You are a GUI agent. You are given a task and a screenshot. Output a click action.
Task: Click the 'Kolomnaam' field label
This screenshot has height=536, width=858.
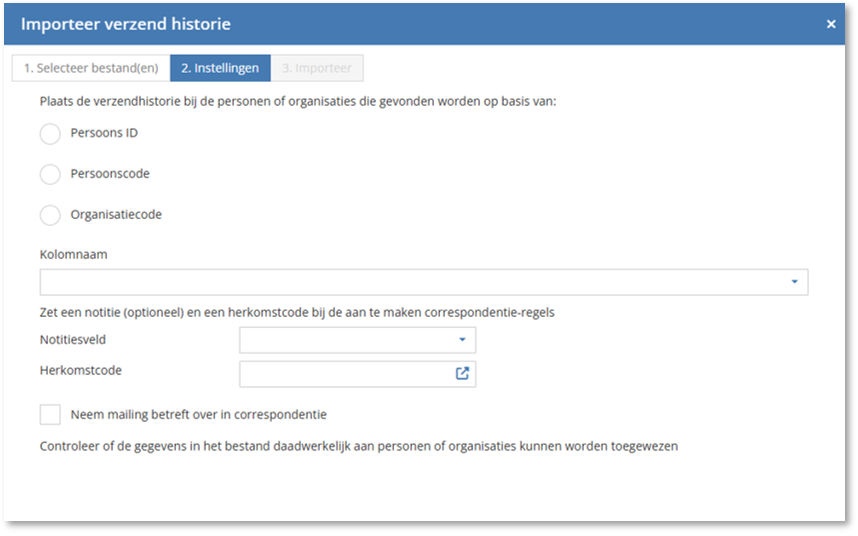(74, 255)
